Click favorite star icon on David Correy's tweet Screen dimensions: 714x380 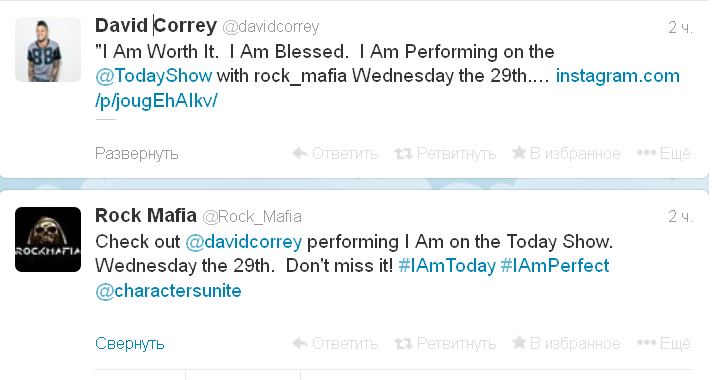(x=519, y=152)
